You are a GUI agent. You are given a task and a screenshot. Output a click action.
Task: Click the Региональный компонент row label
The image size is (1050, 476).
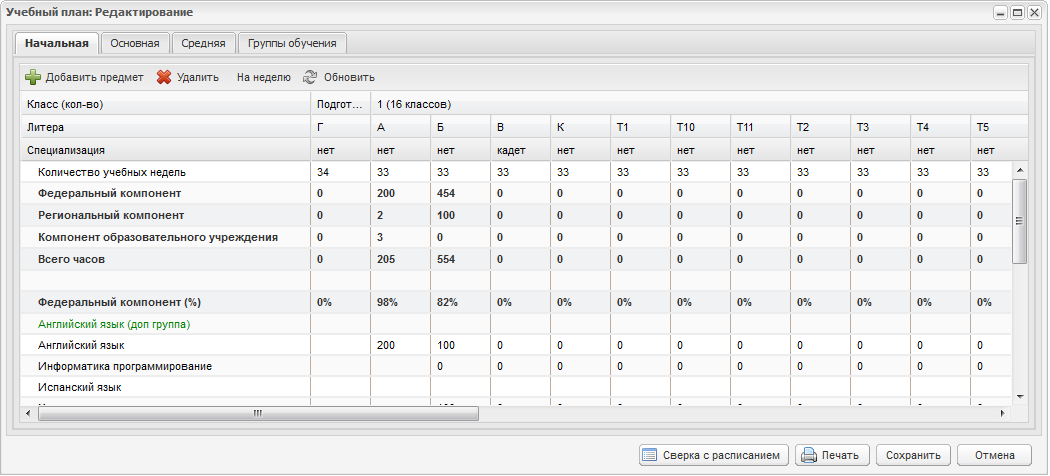[x=111, y=216]
